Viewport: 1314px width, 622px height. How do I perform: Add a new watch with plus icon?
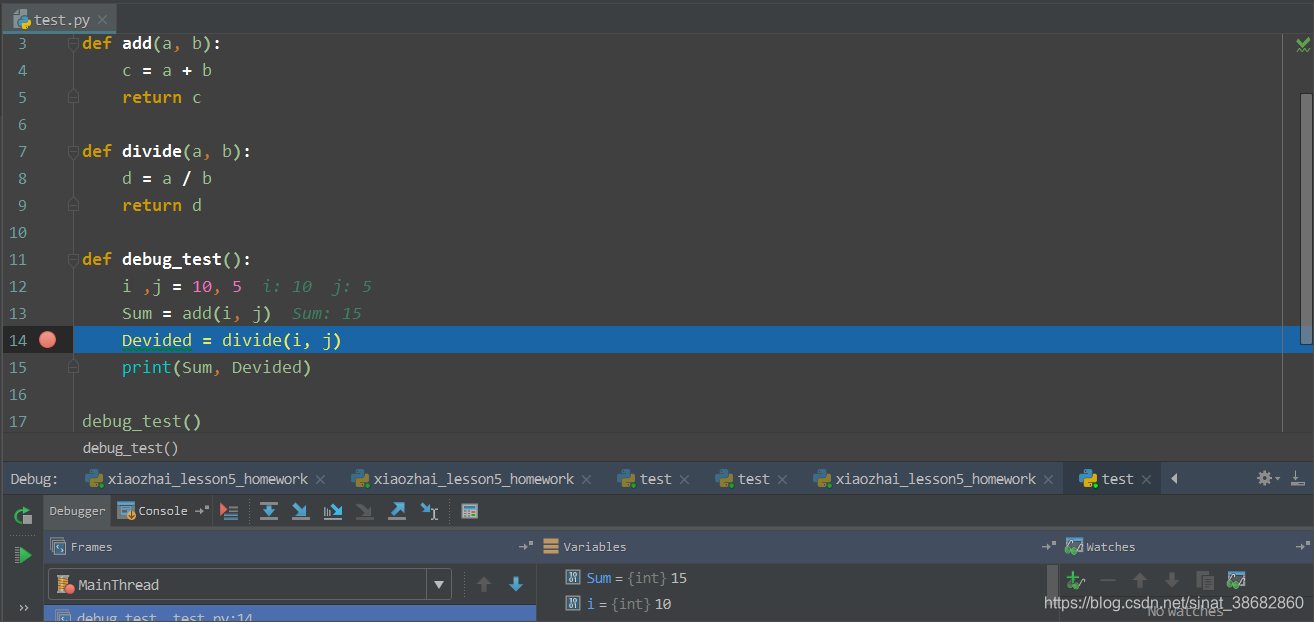(1074, 580)
